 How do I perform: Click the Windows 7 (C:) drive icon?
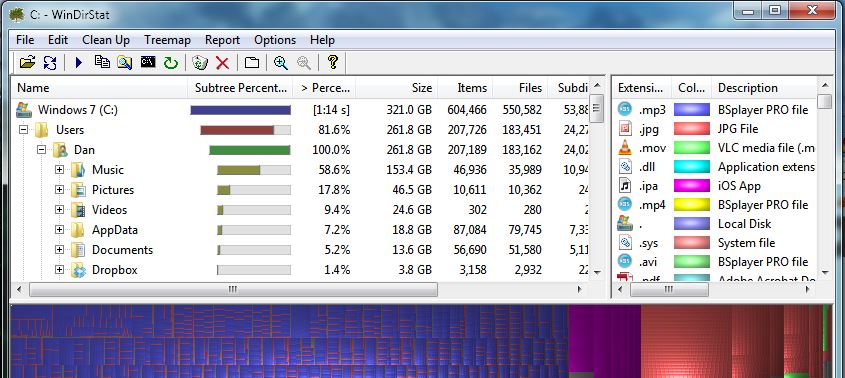click(x=24, y=110)
